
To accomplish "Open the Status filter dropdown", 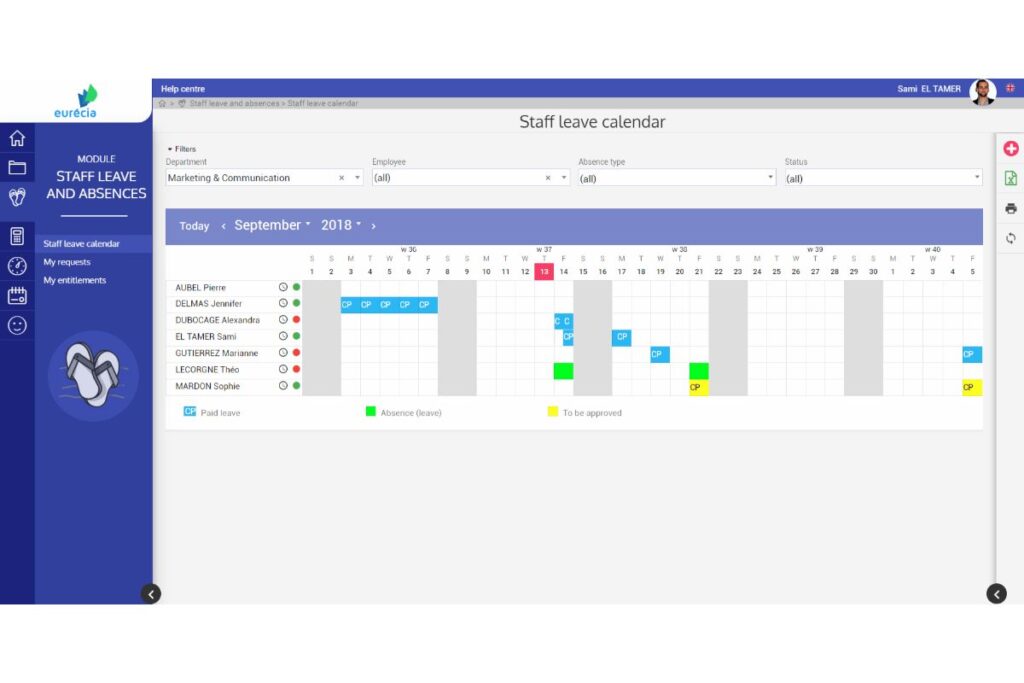I will click(883, 178).
